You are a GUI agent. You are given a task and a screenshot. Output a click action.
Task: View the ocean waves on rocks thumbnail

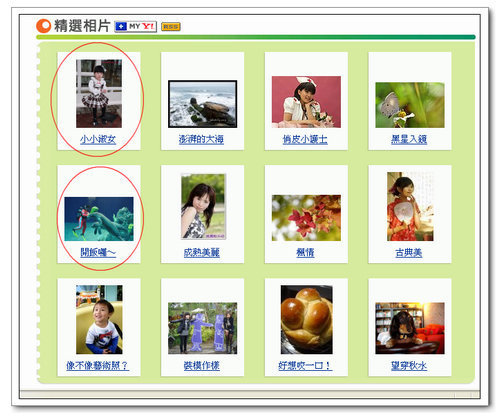click(x=203, y=104)
